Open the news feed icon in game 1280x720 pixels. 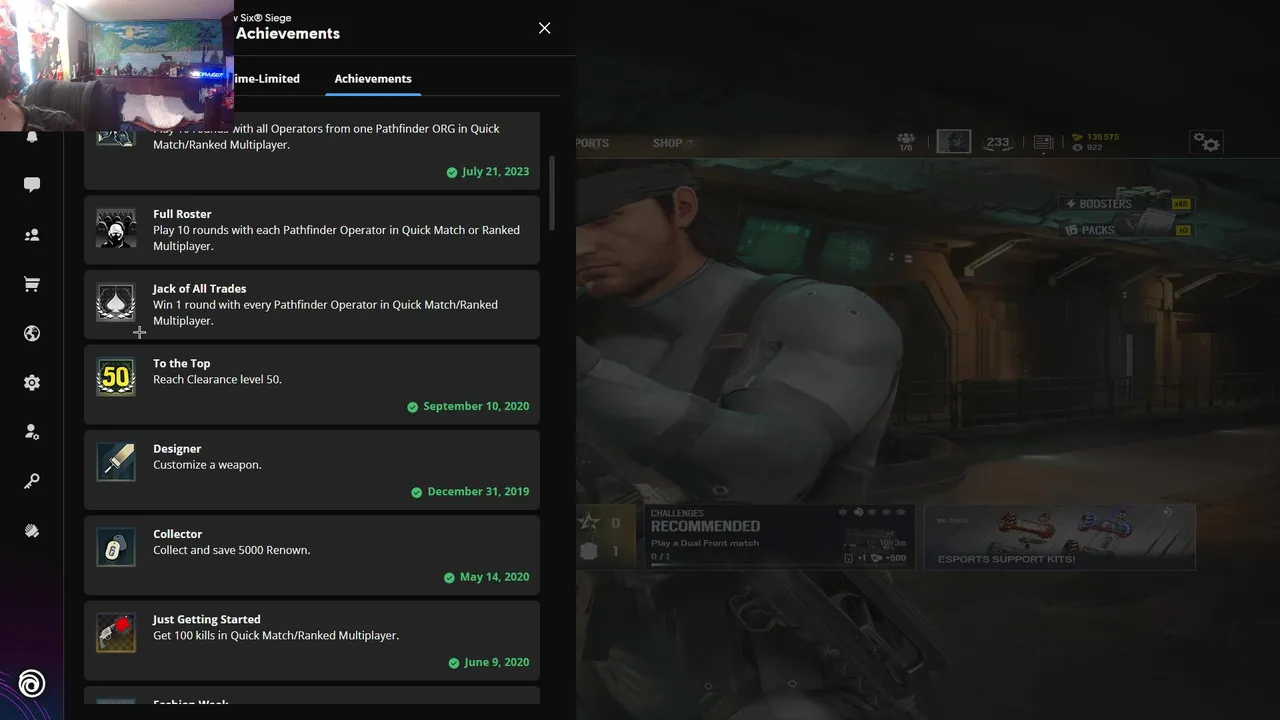1043,143
